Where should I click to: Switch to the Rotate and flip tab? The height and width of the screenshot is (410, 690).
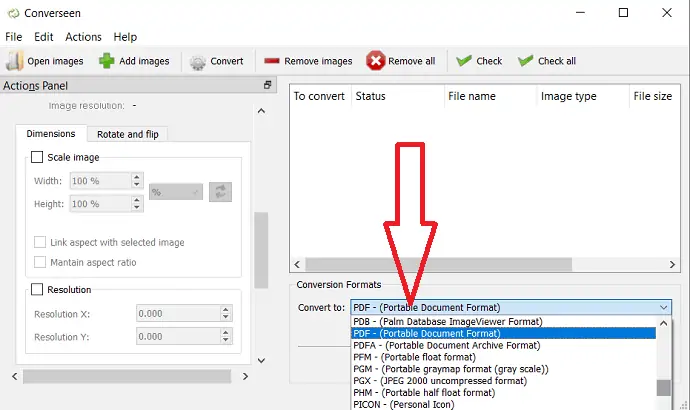(128, 134)
